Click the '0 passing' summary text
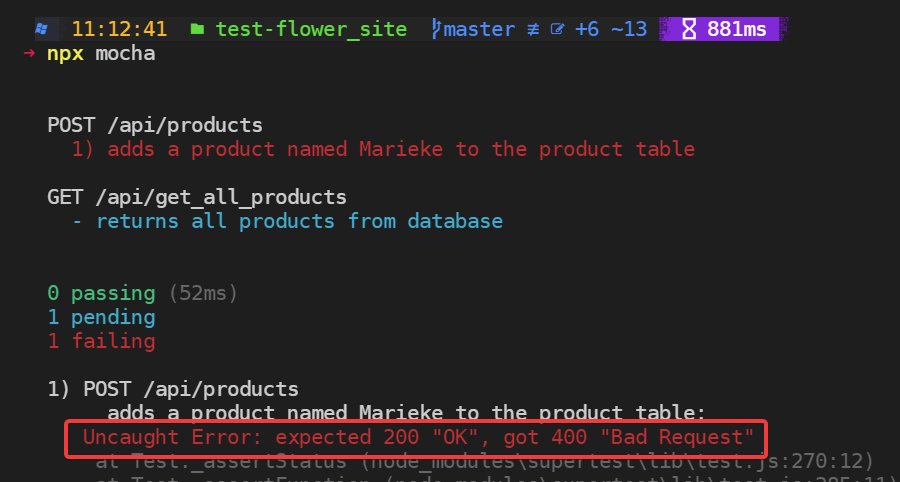Viewport: 900px width, 482px height. [x=102, y=293]
